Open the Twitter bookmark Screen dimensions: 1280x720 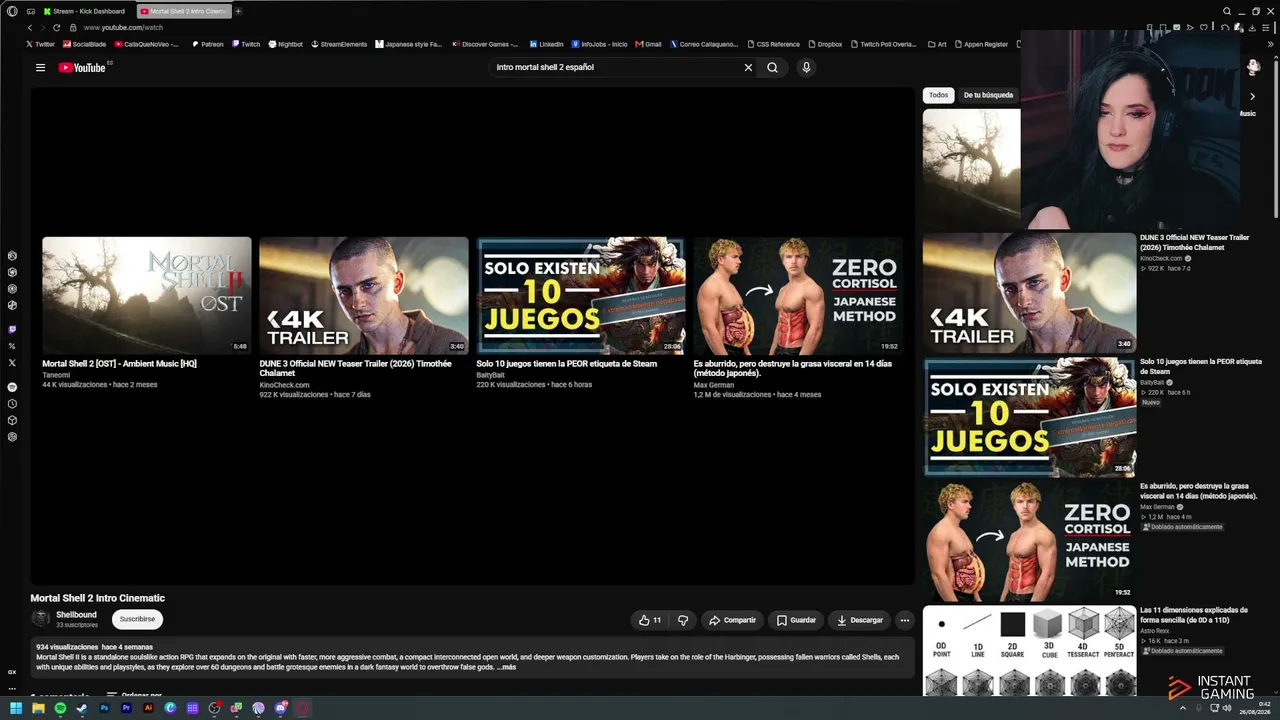point(41,44)
